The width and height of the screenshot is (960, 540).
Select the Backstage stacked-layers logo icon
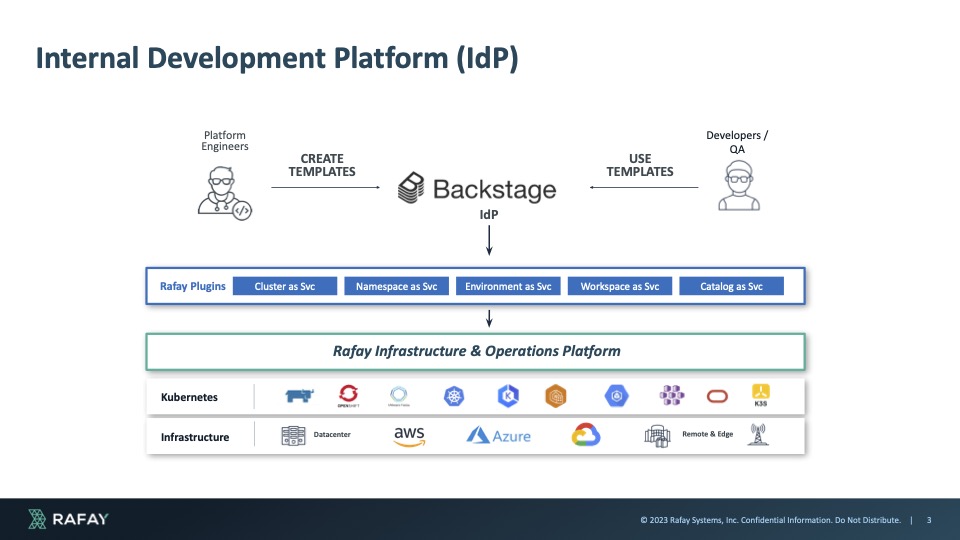pyautogui.click(x=411, y=187)
